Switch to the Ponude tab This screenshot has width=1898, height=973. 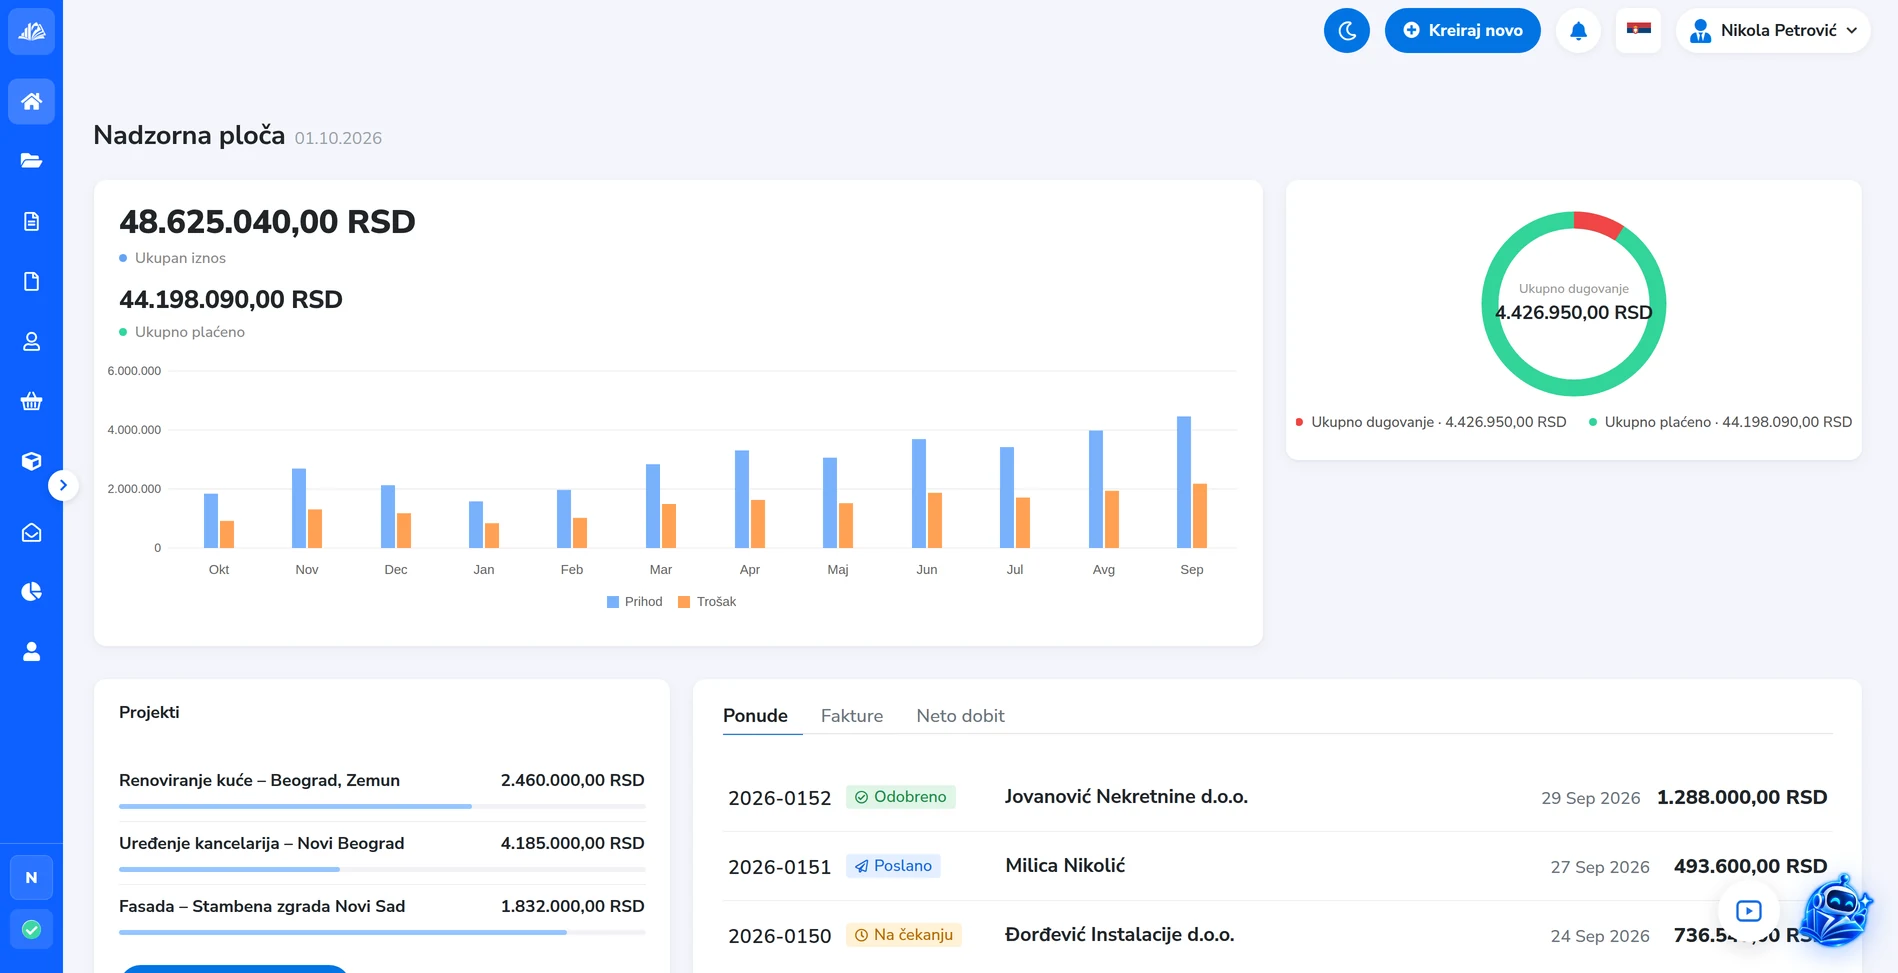756,716
